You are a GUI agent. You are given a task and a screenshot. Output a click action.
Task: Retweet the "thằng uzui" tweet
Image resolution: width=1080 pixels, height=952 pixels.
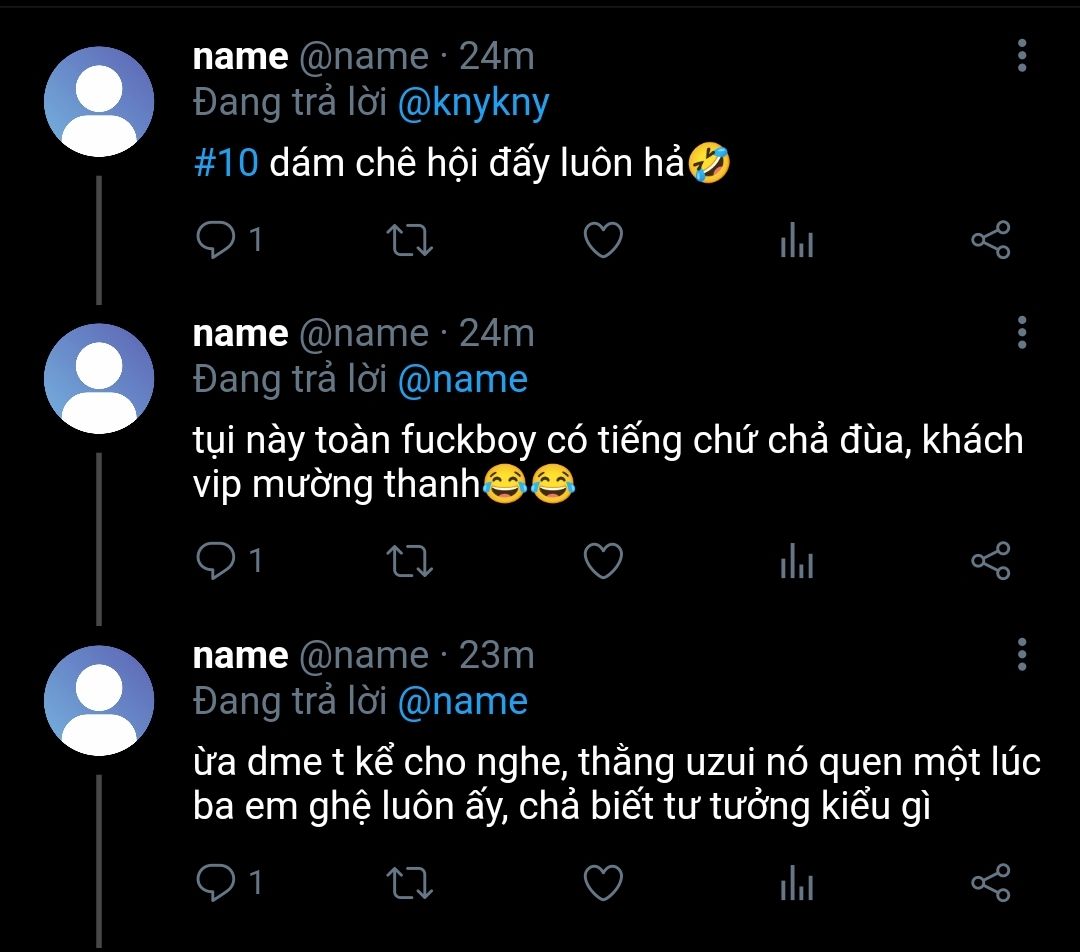[409, 883]
